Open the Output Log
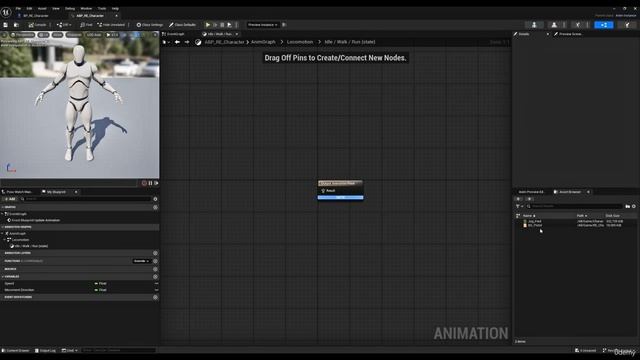The image size is (640, 360). pos(45,350)
